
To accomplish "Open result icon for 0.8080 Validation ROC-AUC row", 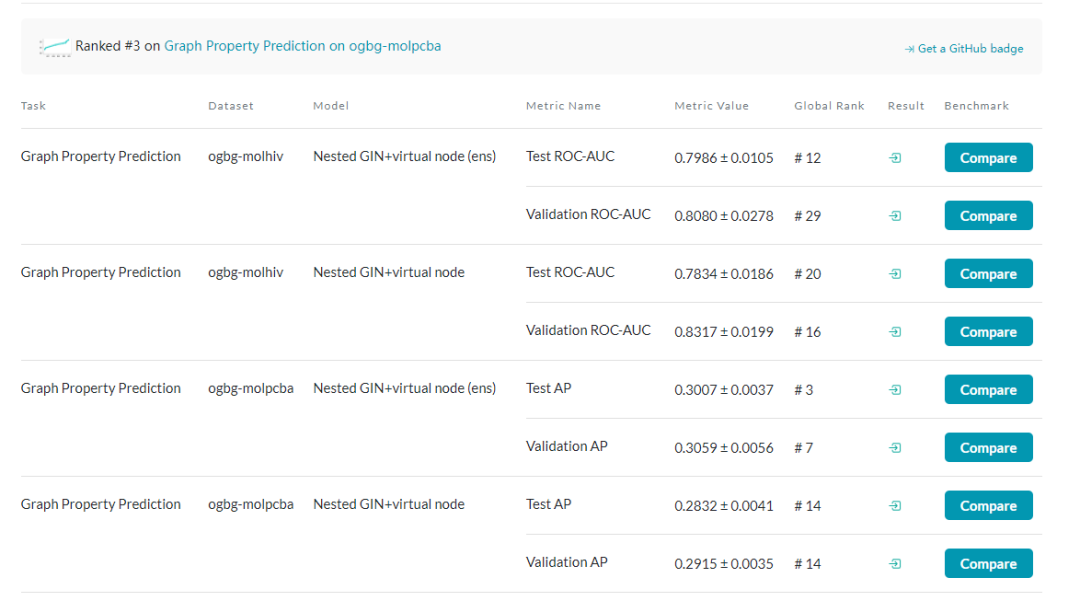I will [x=895, y=216].
